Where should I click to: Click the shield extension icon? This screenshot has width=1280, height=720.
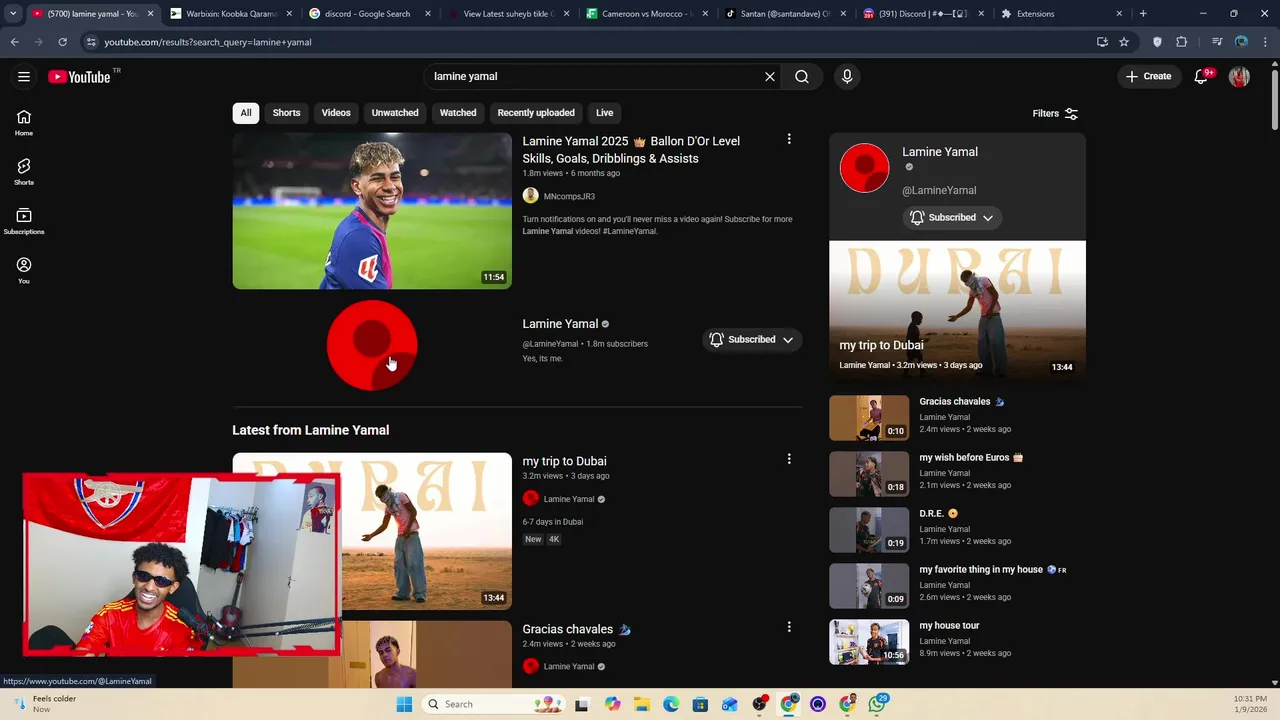pos(1158,42)
